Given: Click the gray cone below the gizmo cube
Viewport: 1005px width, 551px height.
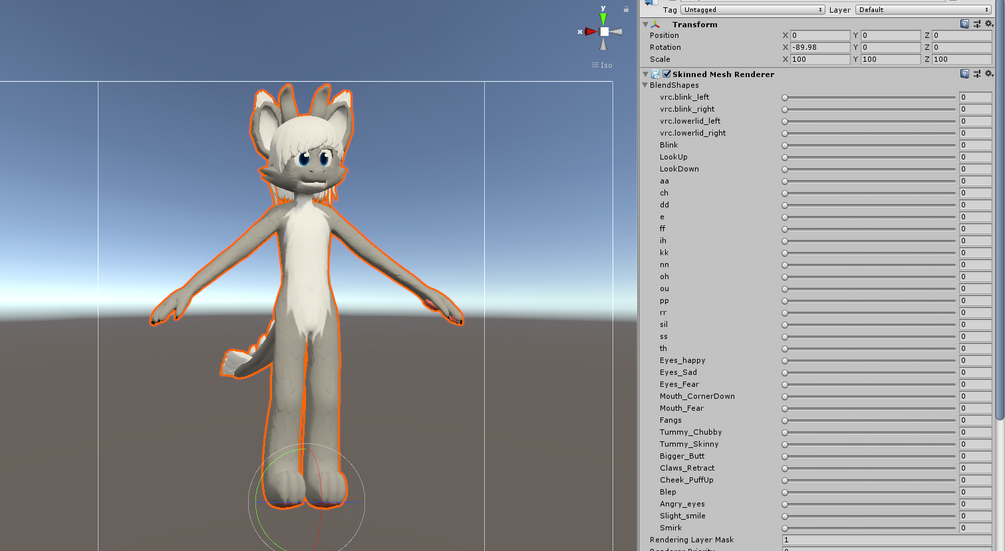Looking at the screenshot, I should (x=603, y=44).
